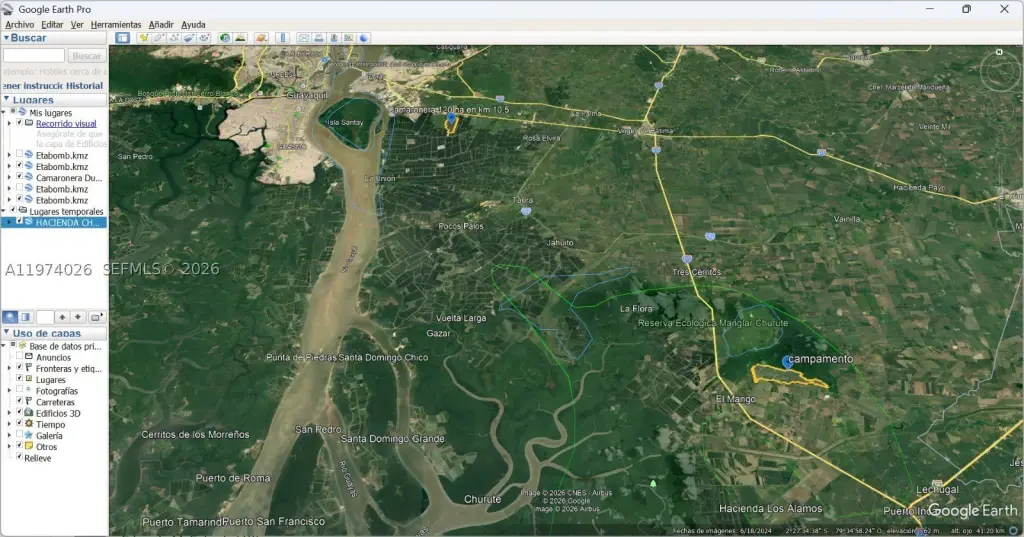
Task: Expand the Edificios 3D layer node
Action: point(9,413)
